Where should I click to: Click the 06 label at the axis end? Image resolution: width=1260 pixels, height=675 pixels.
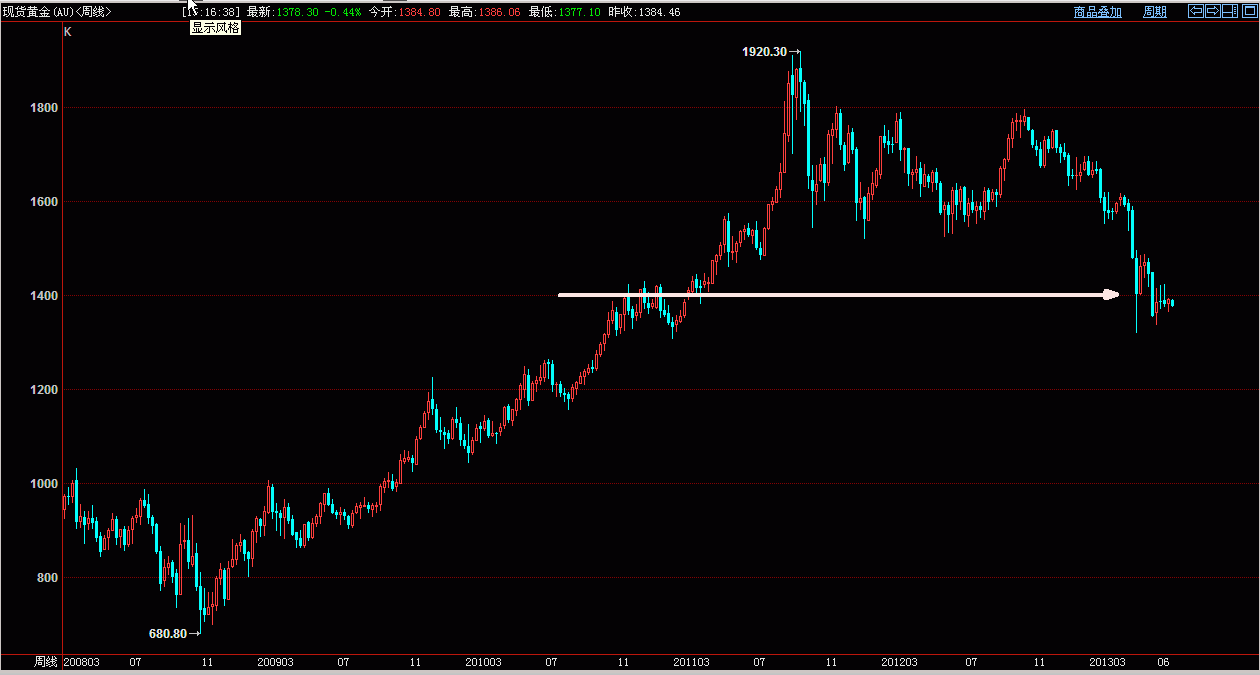(x=1164, y=662)
